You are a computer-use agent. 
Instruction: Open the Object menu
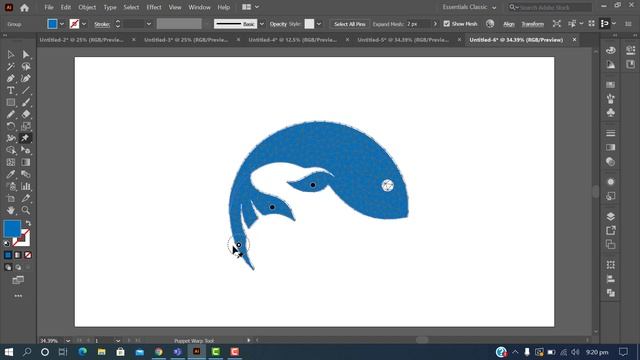pyautogui.click(x=87, y=7)
